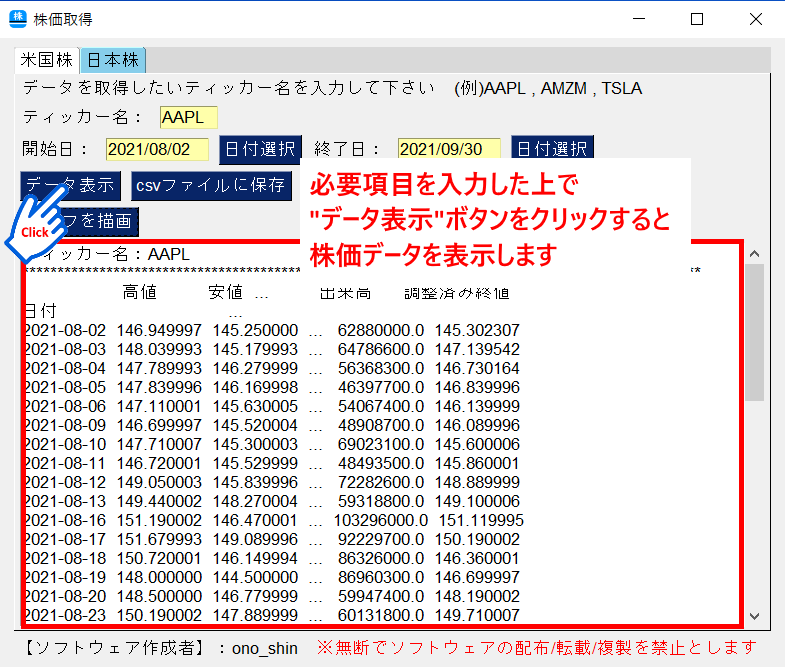The width and height of the screenshot is (785, 667).
Task: Click the ticker name field containing AAPL
Action: point(189,118)
